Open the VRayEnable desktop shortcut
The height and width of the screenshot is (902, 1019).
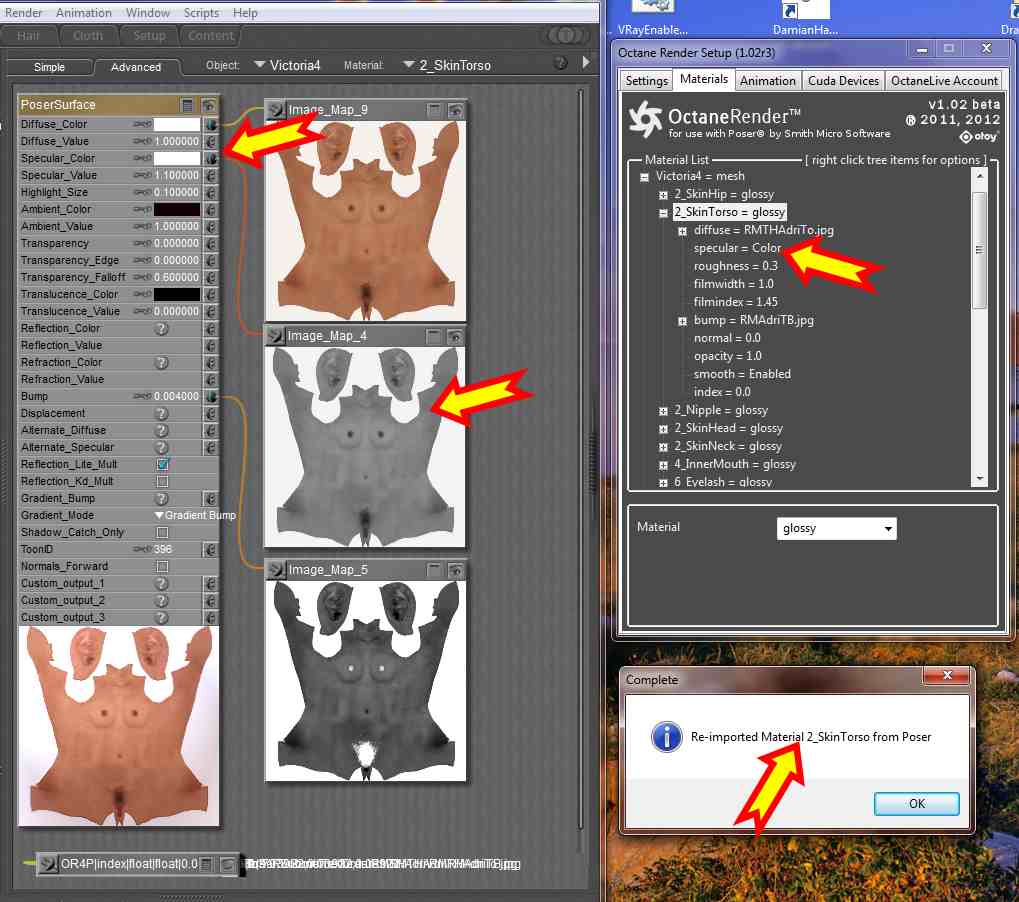pos(652,18)
